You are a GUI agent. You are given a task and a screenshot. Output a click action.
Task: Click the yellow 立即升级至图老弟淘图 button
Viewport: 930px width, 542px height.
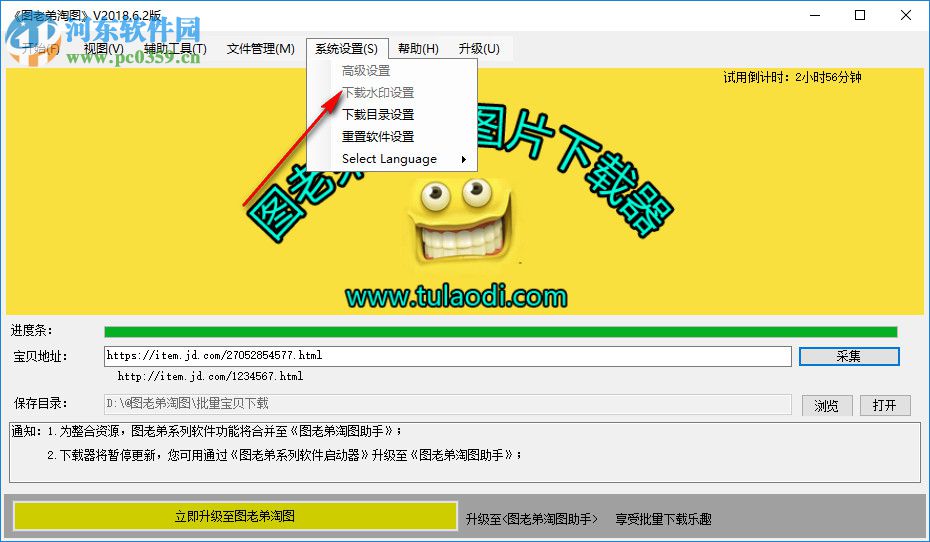coord(235,516)
